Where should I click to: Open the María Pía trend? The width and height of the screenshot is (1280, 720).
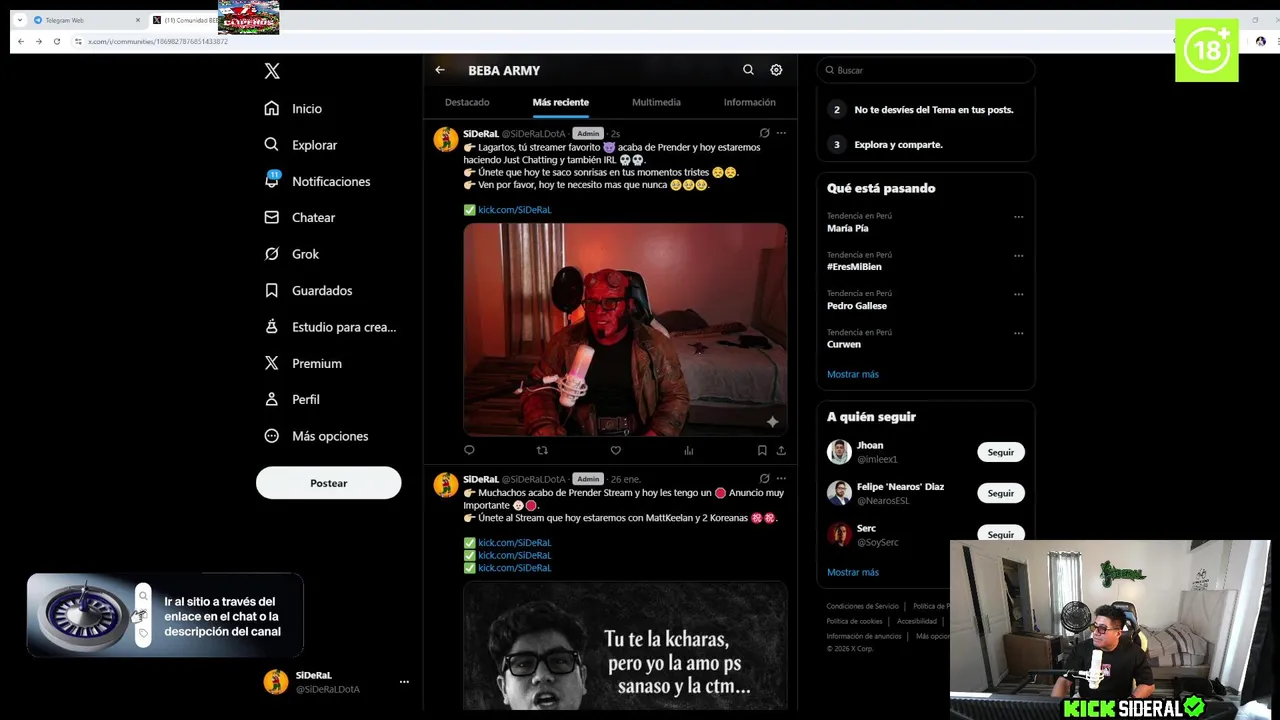[847, 229]
